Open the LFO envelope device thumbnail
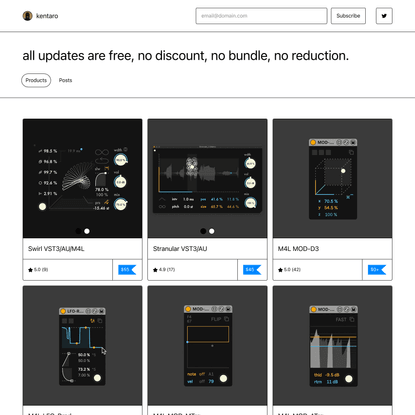 coord(82,345)
